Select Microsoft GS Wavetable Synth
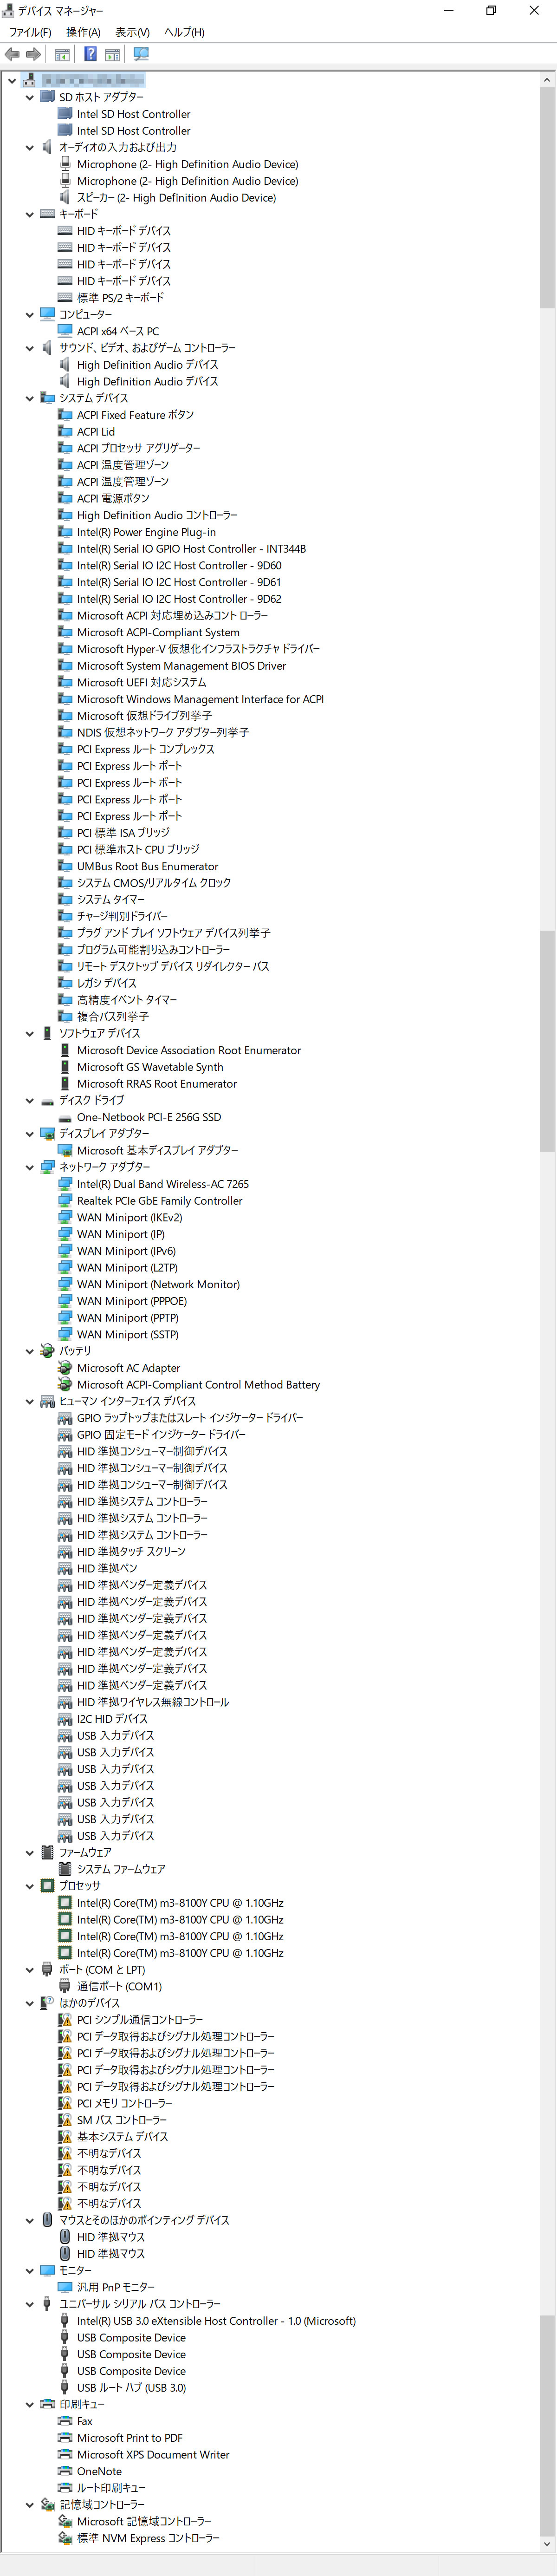Viewport: 557px width, 2576px height. 150,1067
